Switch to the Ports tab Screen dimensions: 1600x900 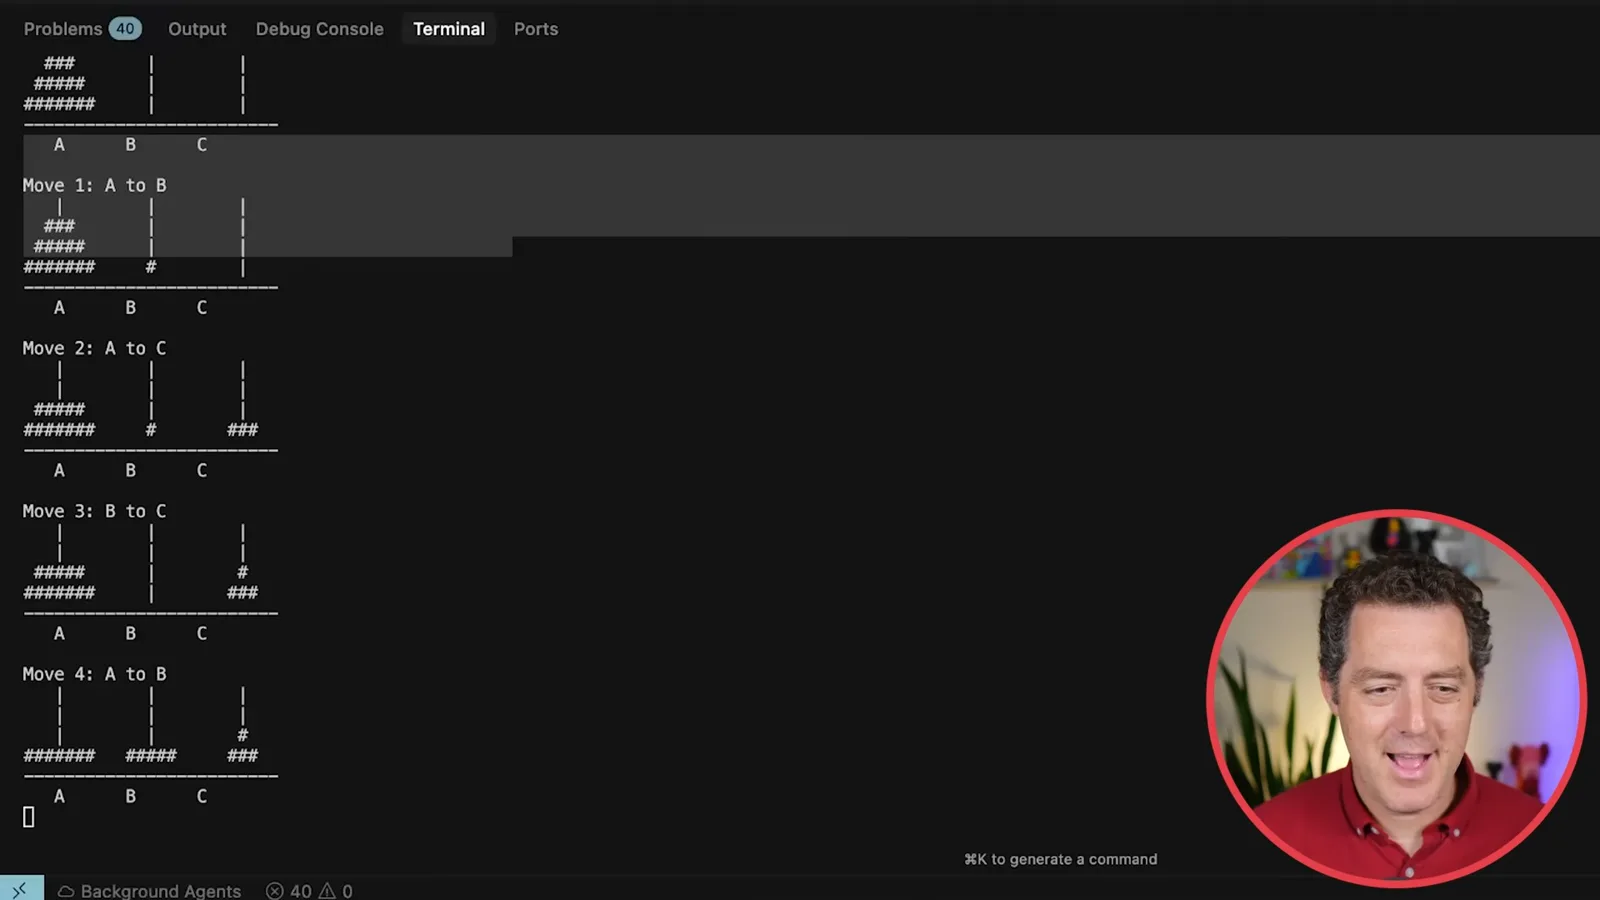point(536,29)
